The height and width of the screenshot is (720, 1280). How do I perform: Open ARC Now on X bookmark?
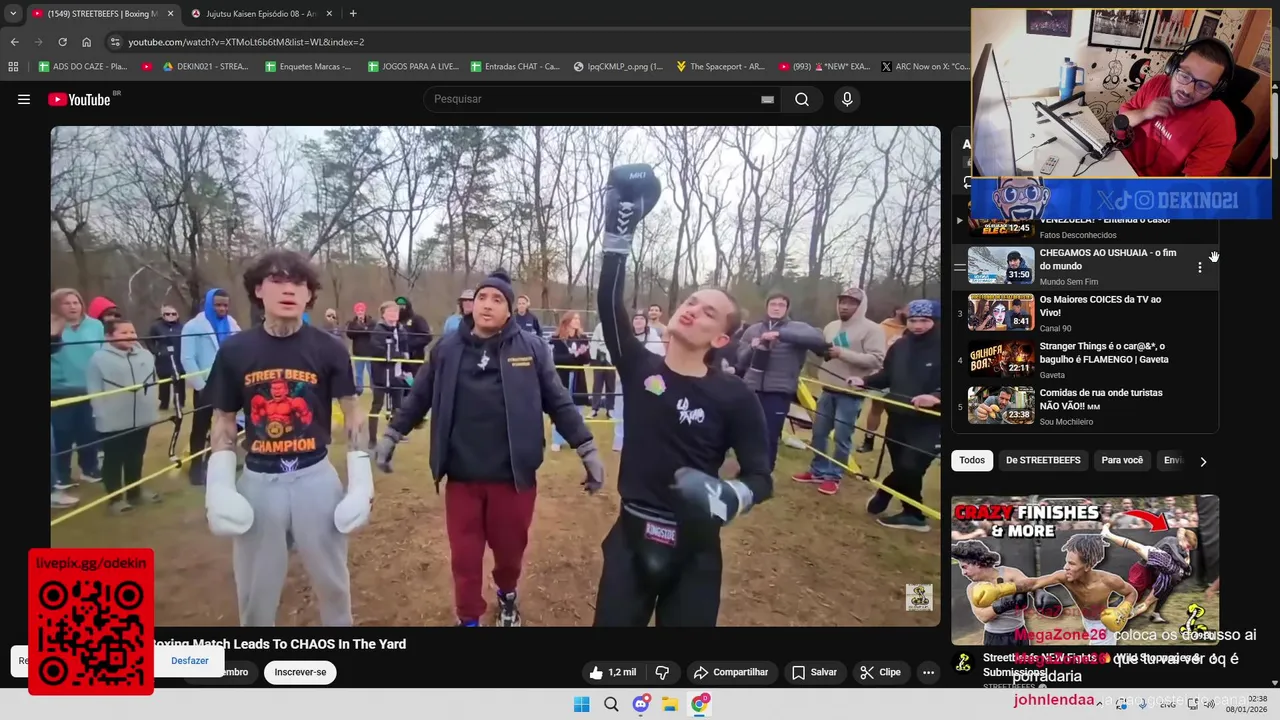(925, 66)
